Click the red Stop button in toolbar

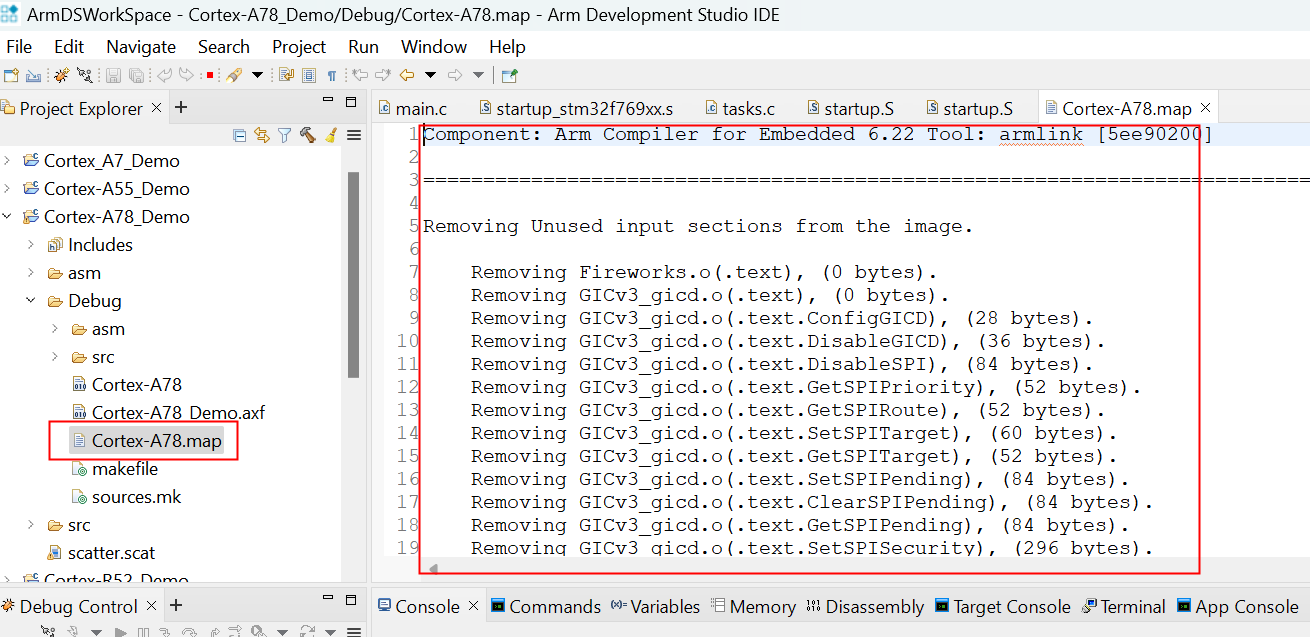click(x=210, y=75)
